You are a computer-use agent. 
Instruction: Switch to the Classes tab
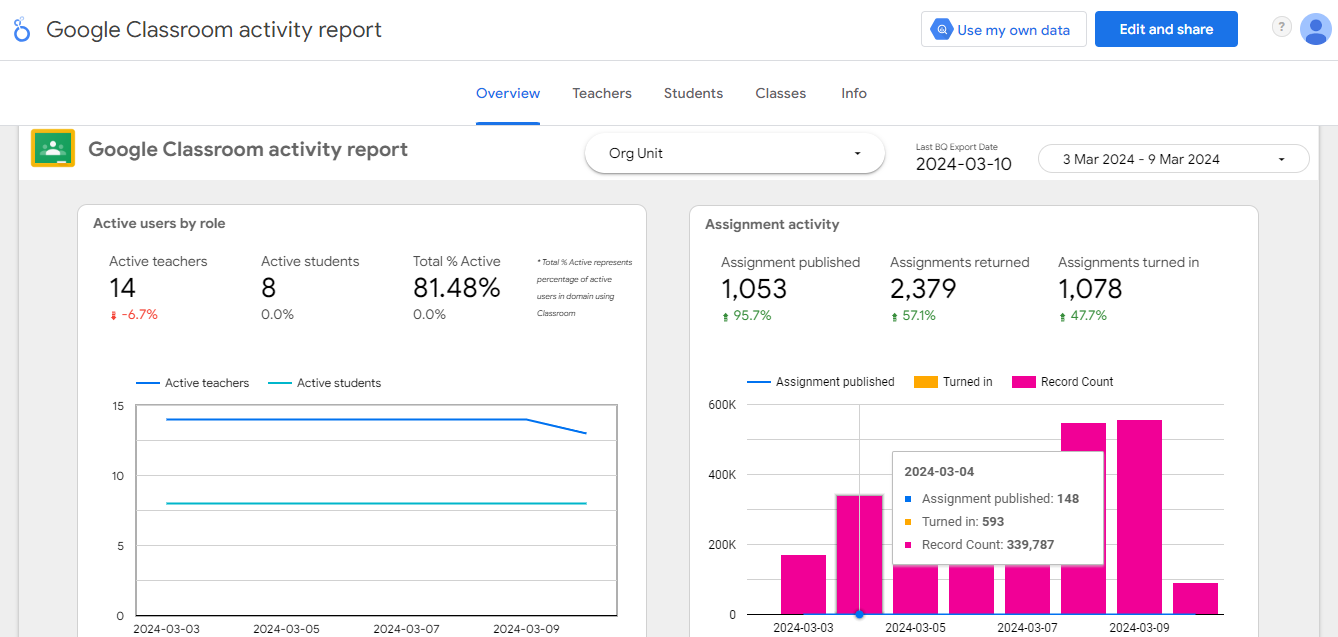click(x=780, y=93)
